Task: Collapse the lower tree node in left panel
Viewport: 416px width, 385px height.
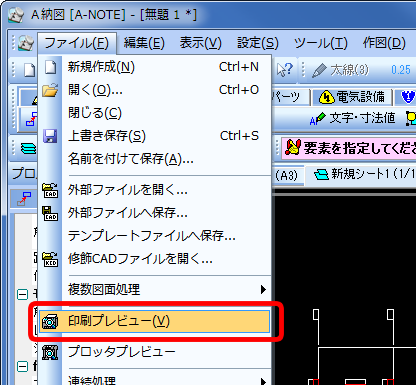Action: click(22, 367)
